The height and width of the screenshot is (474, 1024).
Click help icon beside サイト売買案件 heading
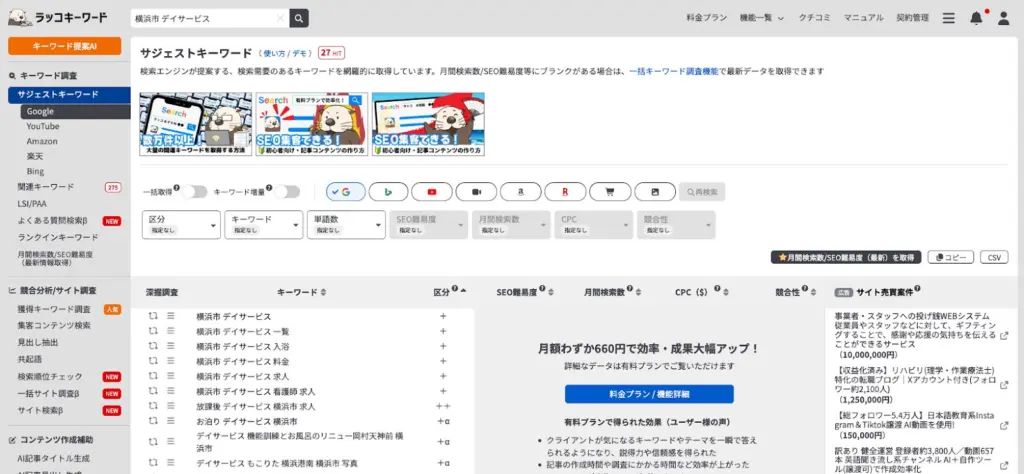(x=918, y=289)
